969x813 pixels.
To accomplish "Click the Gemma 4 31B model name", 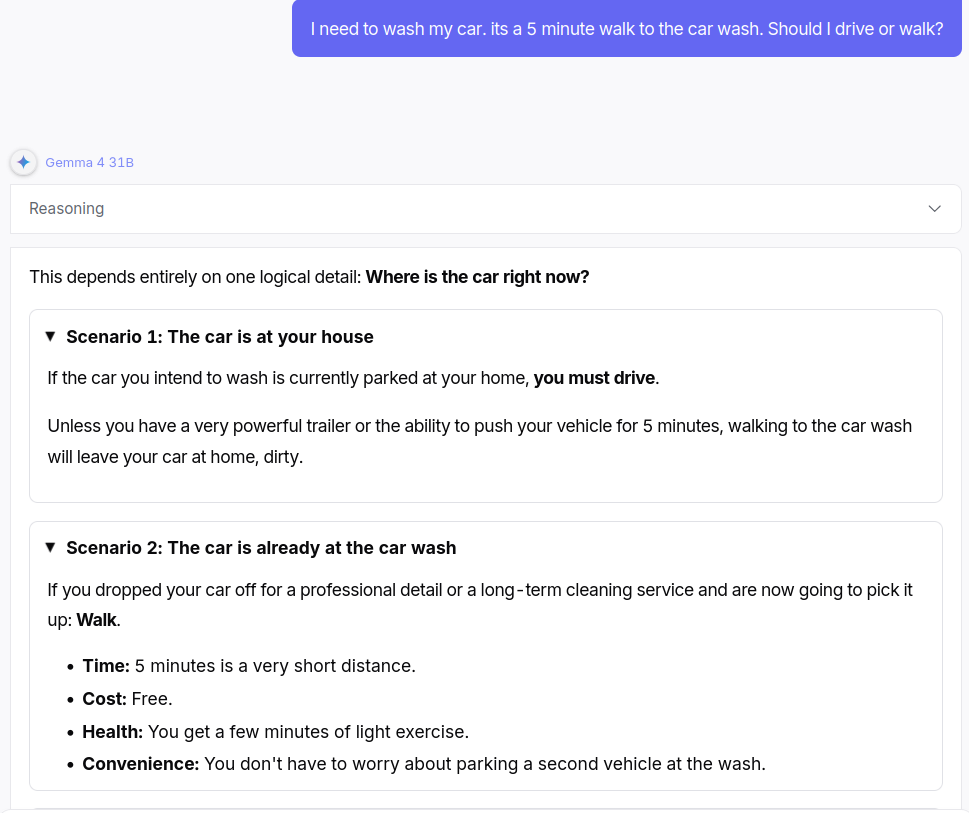I will [x=90, y=162].
